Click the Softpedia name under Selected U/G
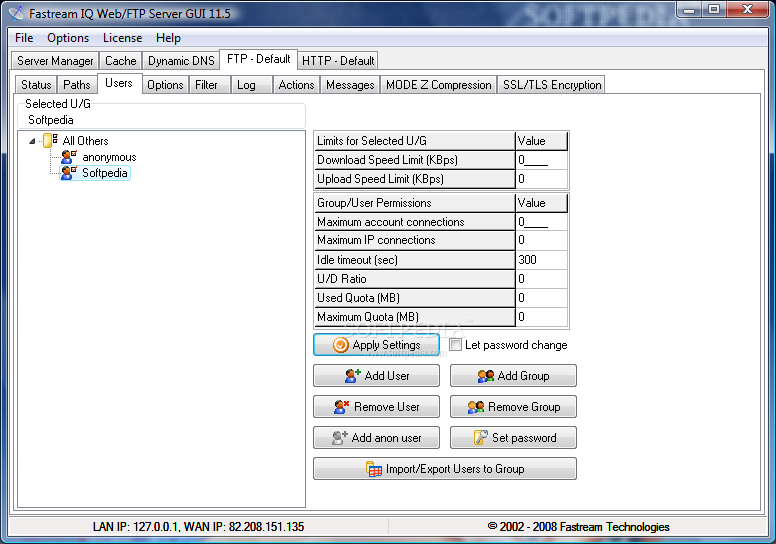The width and height of the screenshot is (776, 544). [50, 120]
